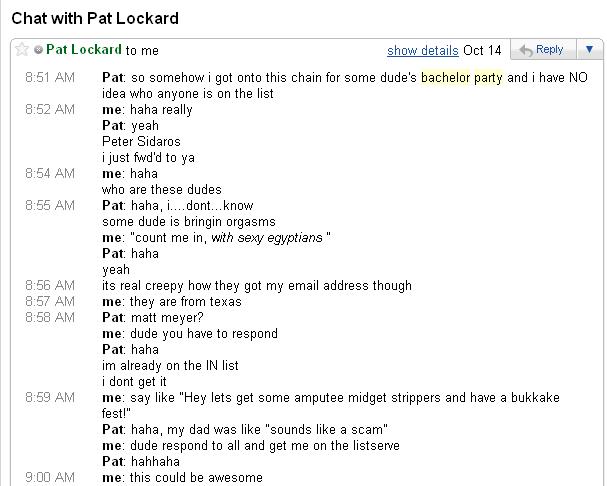Image resolution: width=607 pixels, height=486 pixels.
Task: Click the highlighted word party
Action: coord(489,78)
